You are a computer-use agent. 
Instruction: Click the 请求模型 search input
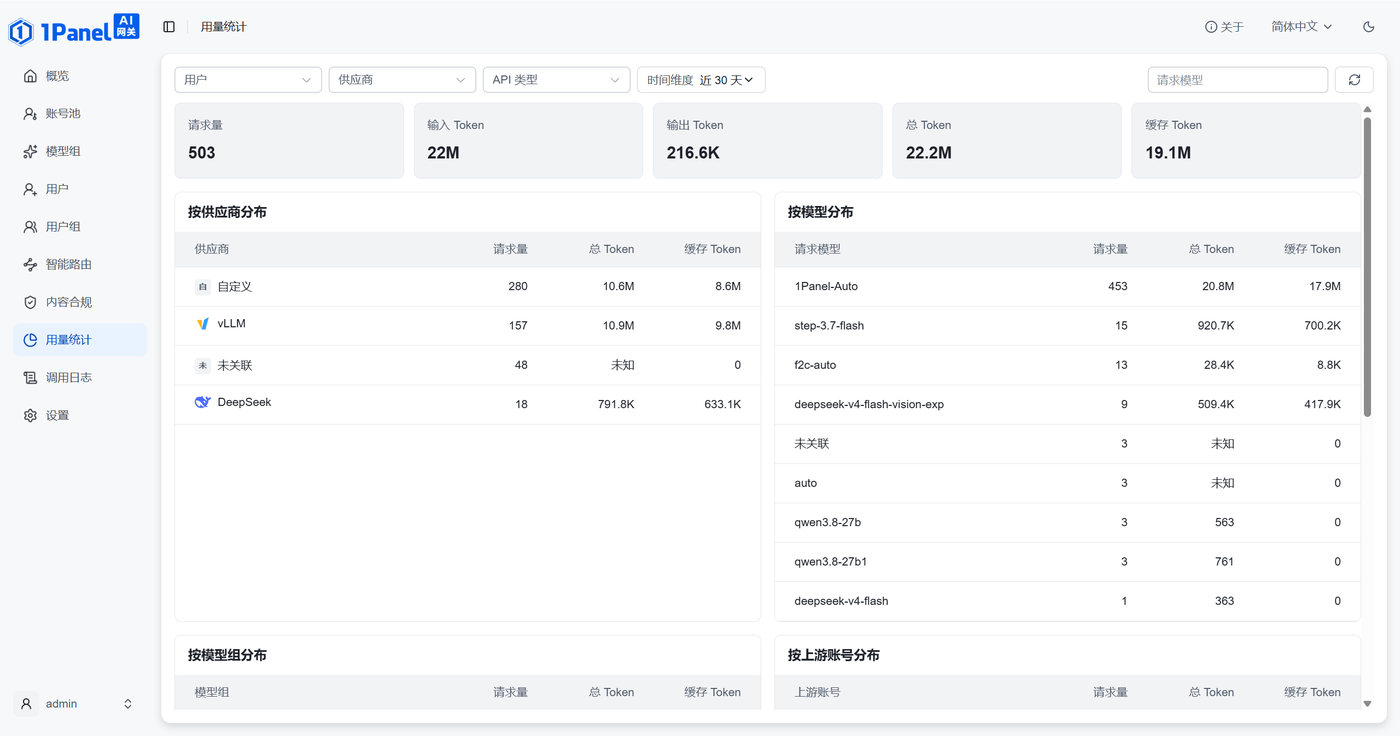tap(1238, 80)
